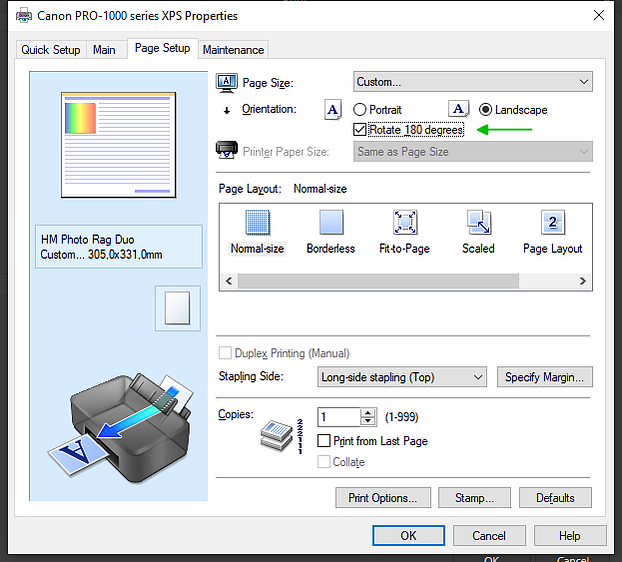This screenshot has height=562, width=622.
Task: Select the Page Setup tab
Action: 163,48
